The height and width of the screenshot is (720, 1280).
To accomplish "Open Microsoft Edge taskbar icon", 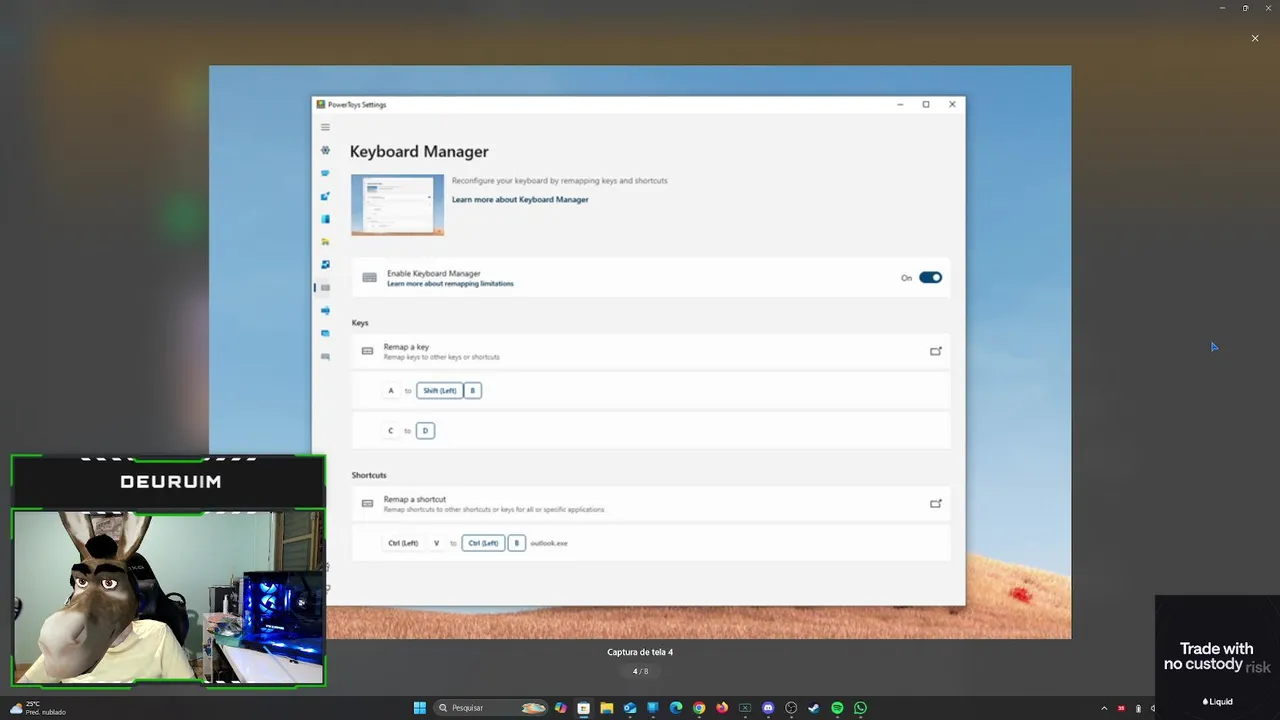I will pyautogui.click(x=676, y=708).
